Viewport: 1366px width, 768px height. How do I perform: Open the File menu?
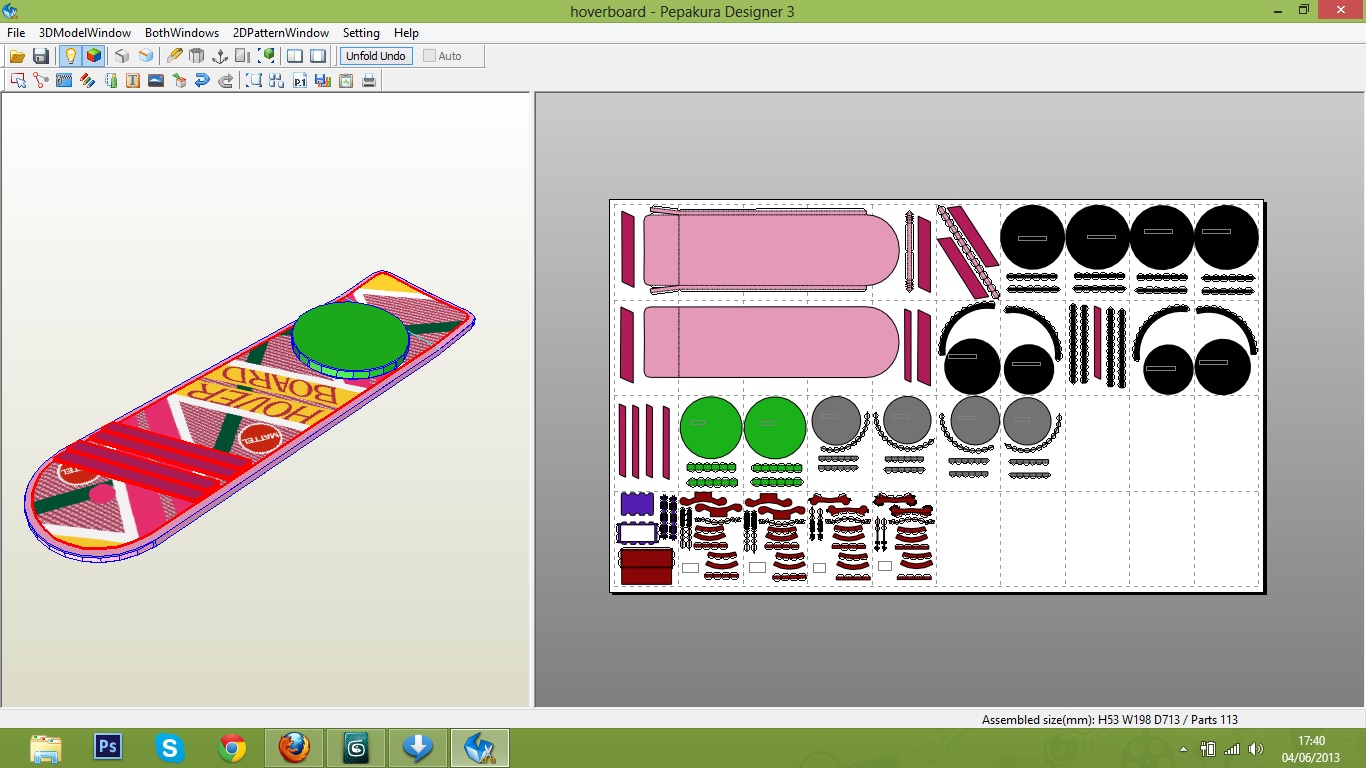[x=16, y=33]
